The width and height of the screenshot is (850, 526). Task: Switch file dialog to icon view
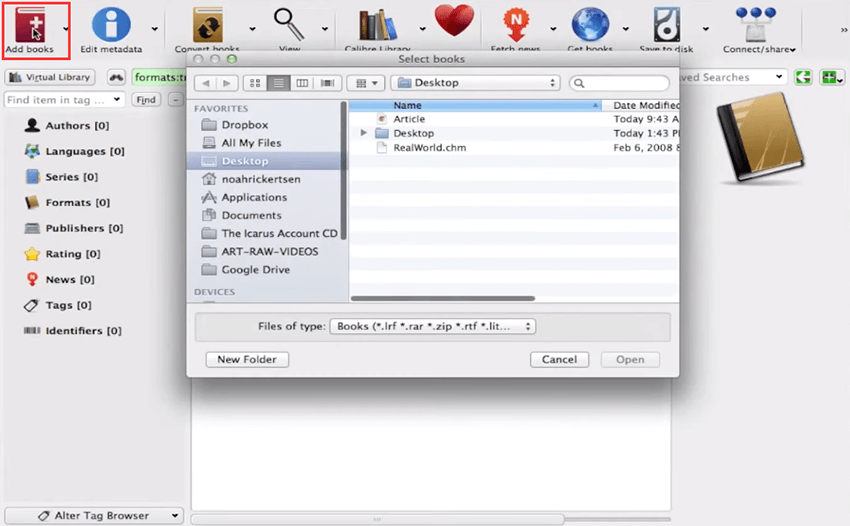click(255, 83)
